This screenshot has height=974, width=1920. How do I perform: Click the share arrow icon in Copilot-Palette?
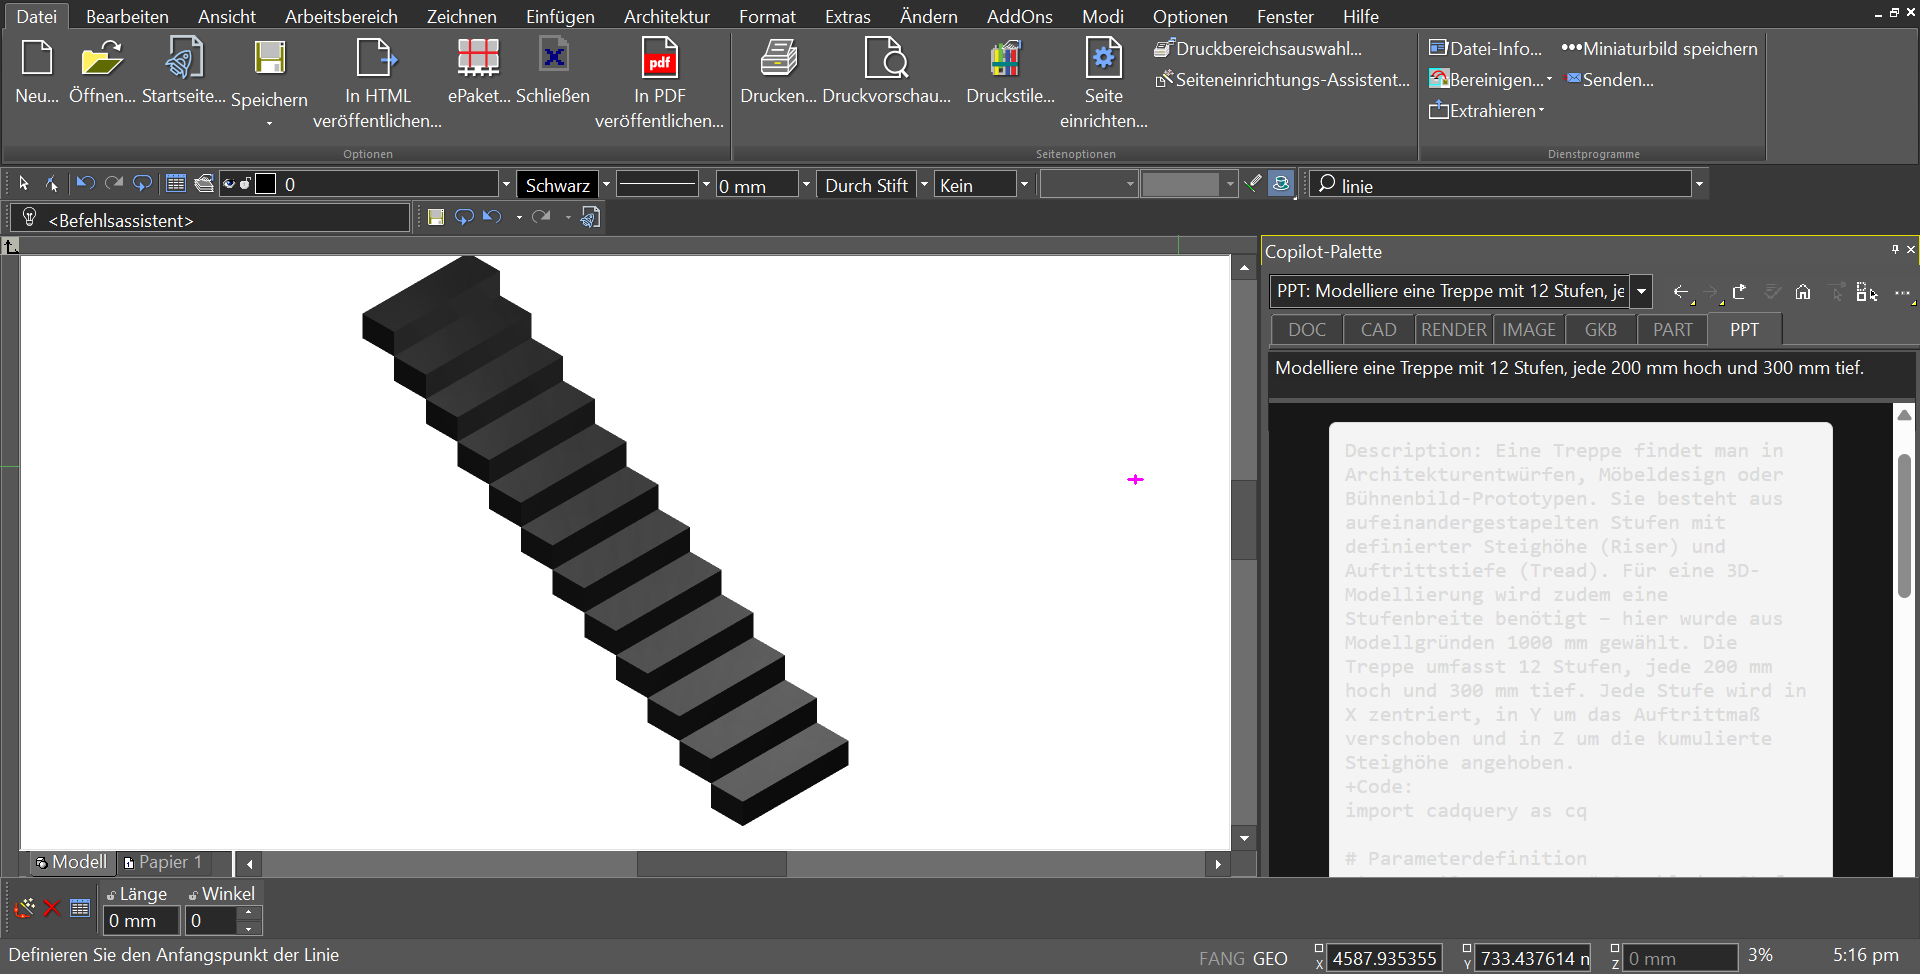point(1740,292)
